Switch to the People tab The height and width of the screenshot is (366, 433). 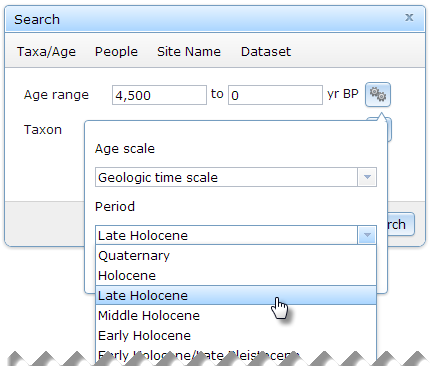coord(116,52)
